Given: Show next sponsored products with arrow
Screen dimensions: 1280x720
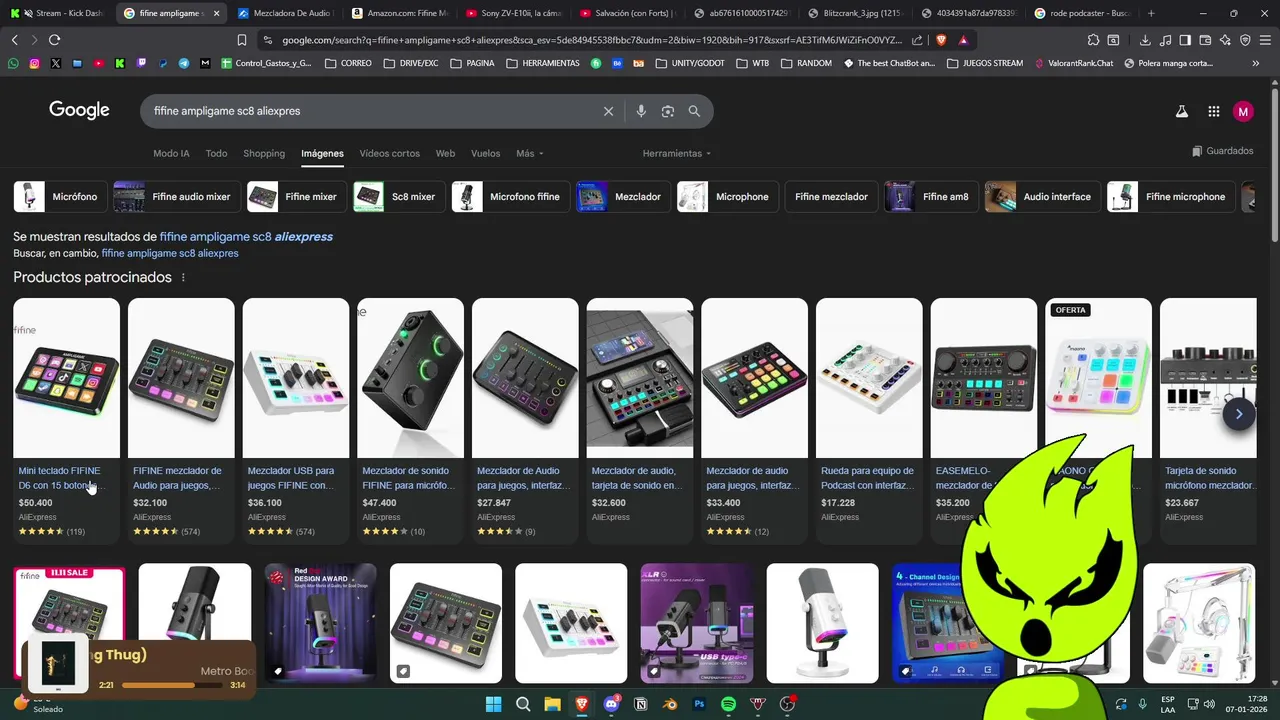Looking at the screenshot, I should tap(1239, 414).
